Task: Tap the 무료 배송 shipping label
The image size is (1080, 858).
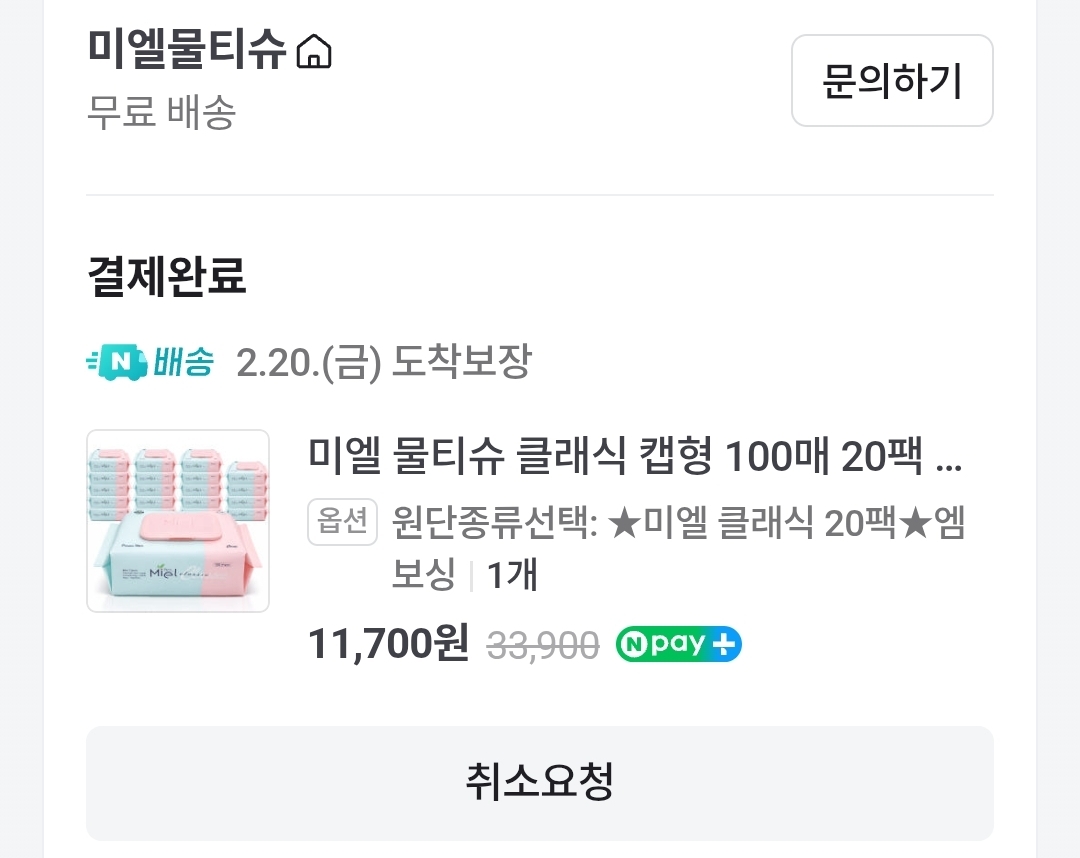Action: tap(162, 112)
